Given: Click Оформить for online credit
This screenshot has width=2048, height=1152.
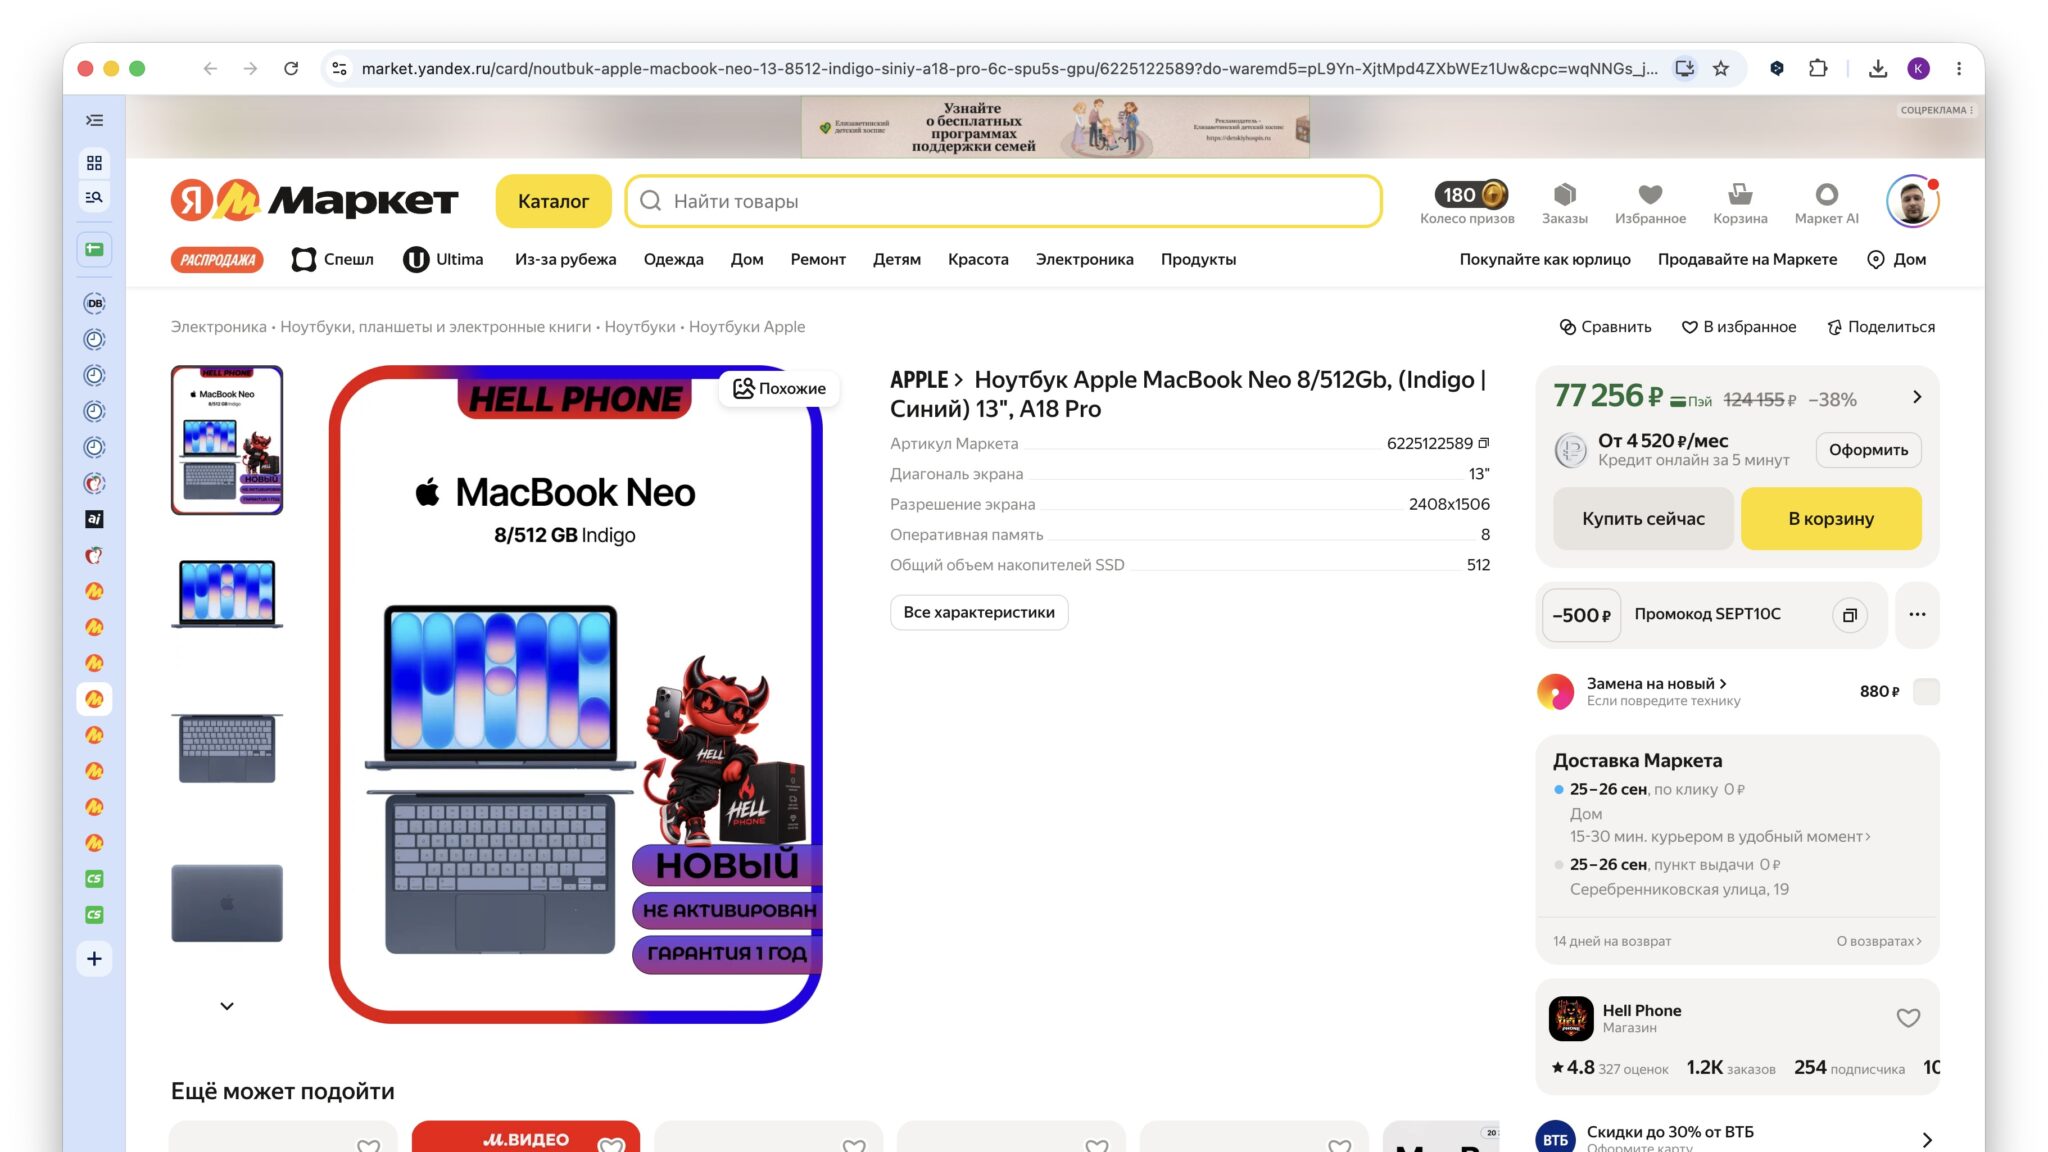Looking at the screenshot, I should click(x=1868, y=450).
